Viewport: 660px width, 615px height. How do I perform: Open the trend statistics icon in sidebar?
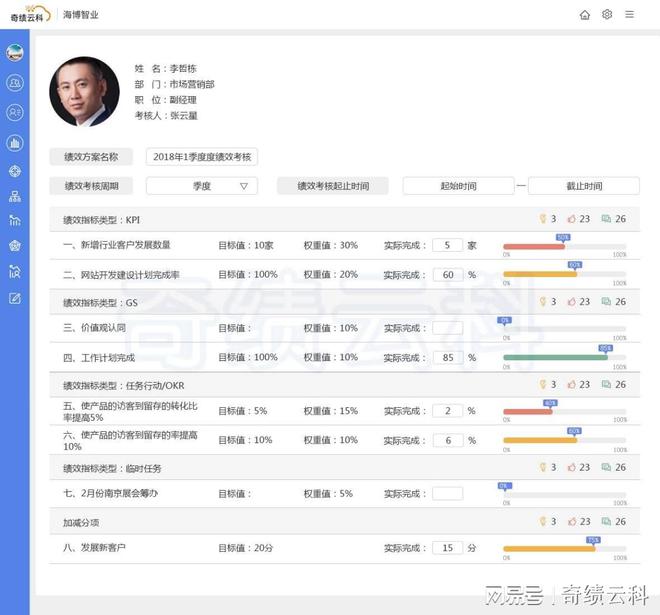(15, 220)
